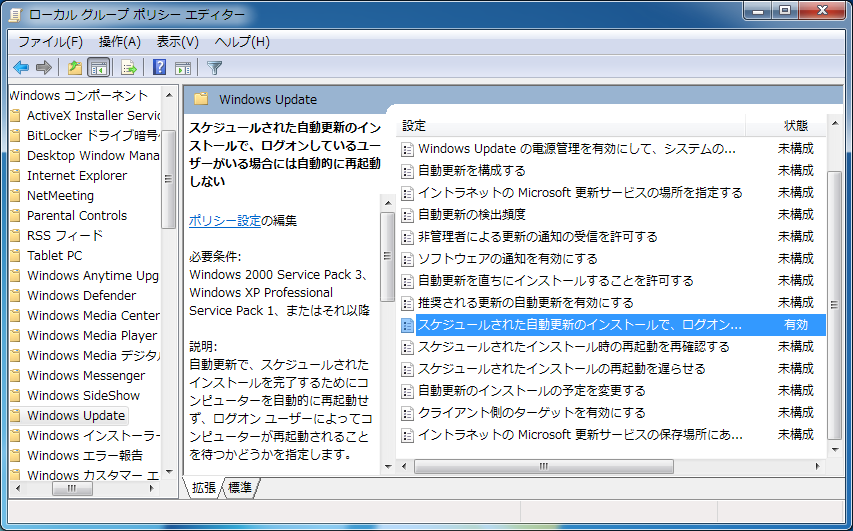This screenshot has height=531, width=853.
Task: Select Windows Media Center tree folder
Action: 93,316
